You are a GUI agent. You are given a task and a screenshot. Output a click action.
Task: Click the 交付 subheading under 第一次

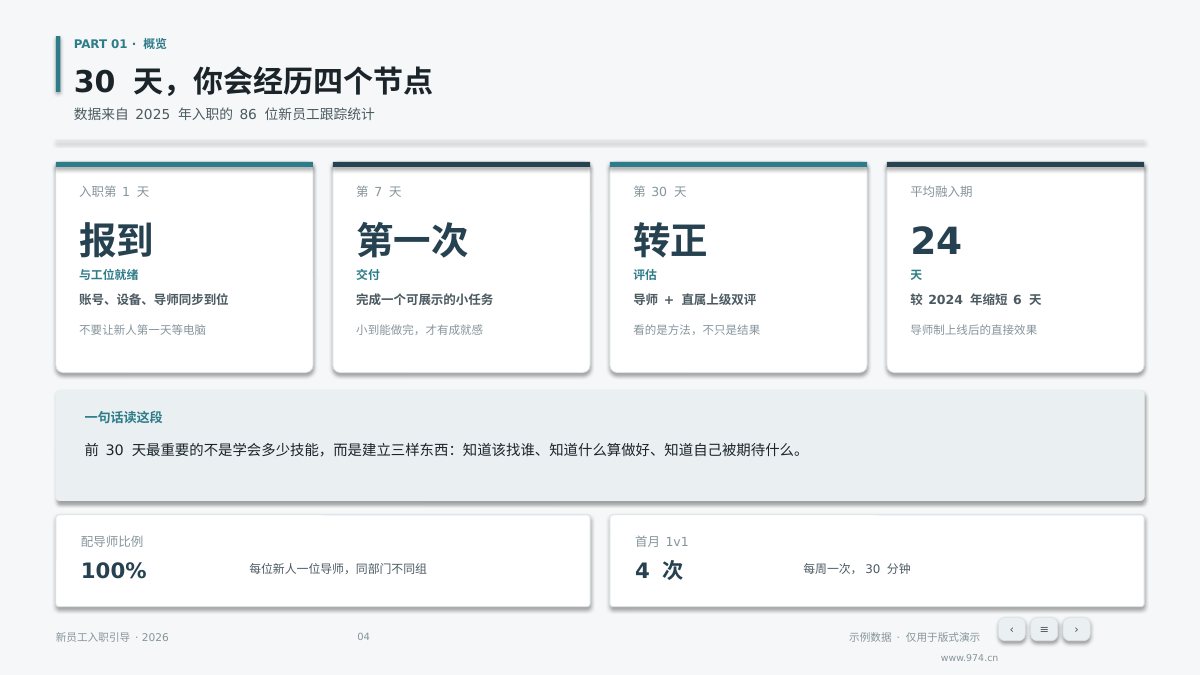[x=368, y=274]
